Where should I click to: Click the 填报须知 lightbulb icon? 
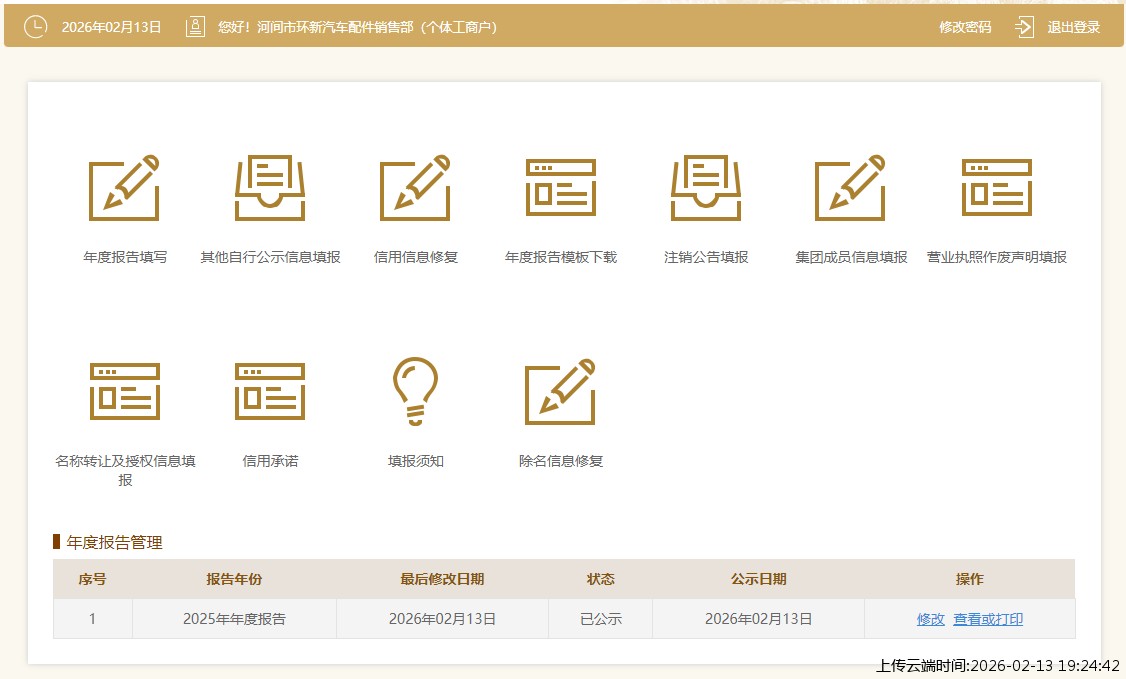click(415, 392)
